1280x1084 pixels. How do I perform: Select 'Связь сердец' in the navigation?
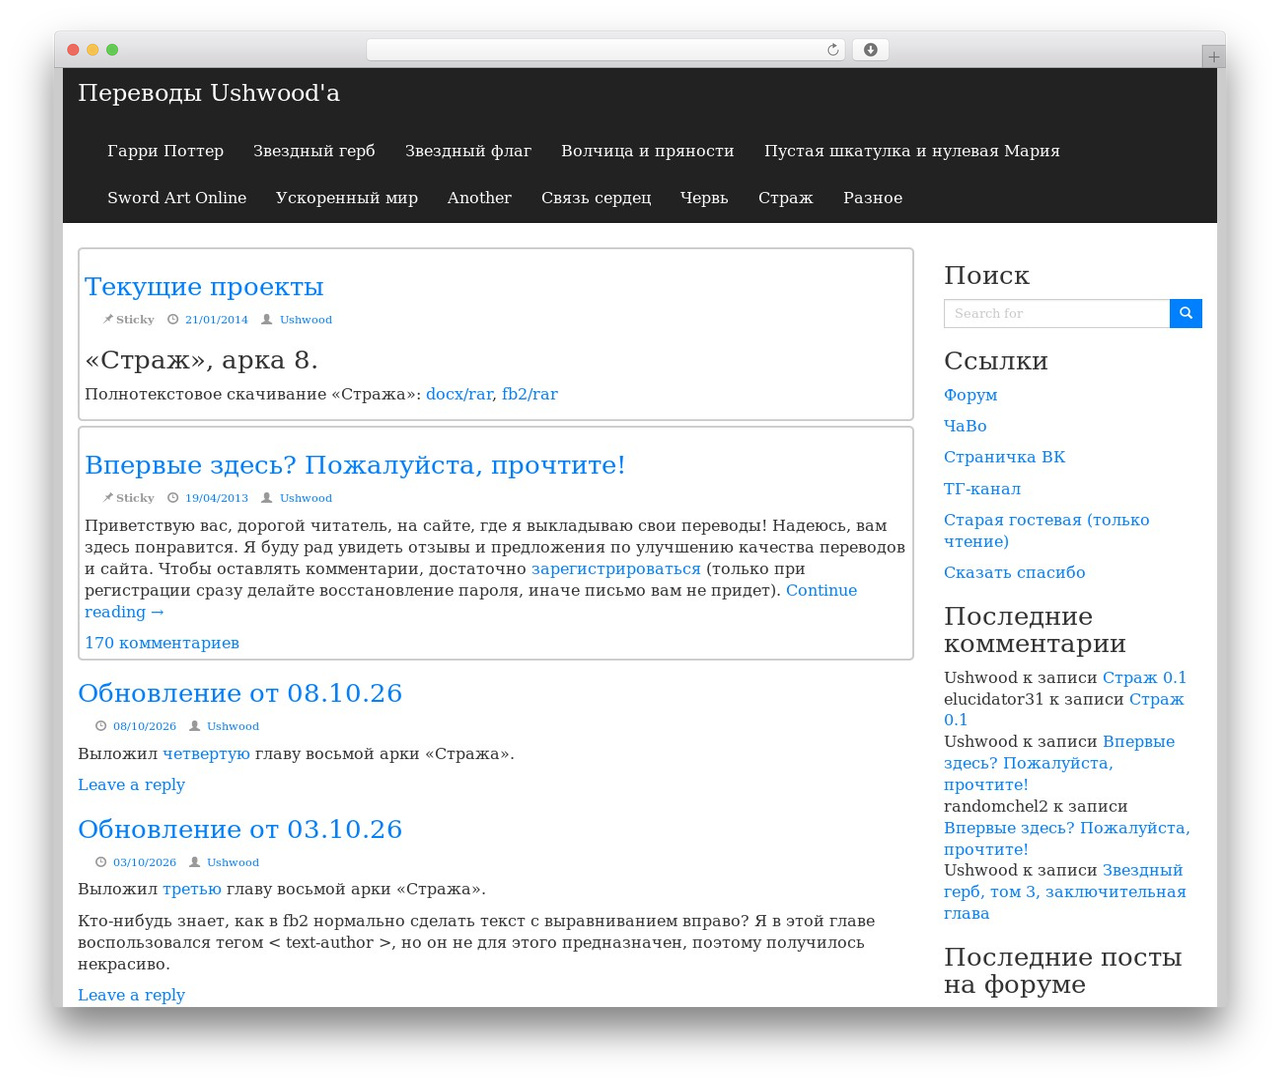tap(596, 198)
